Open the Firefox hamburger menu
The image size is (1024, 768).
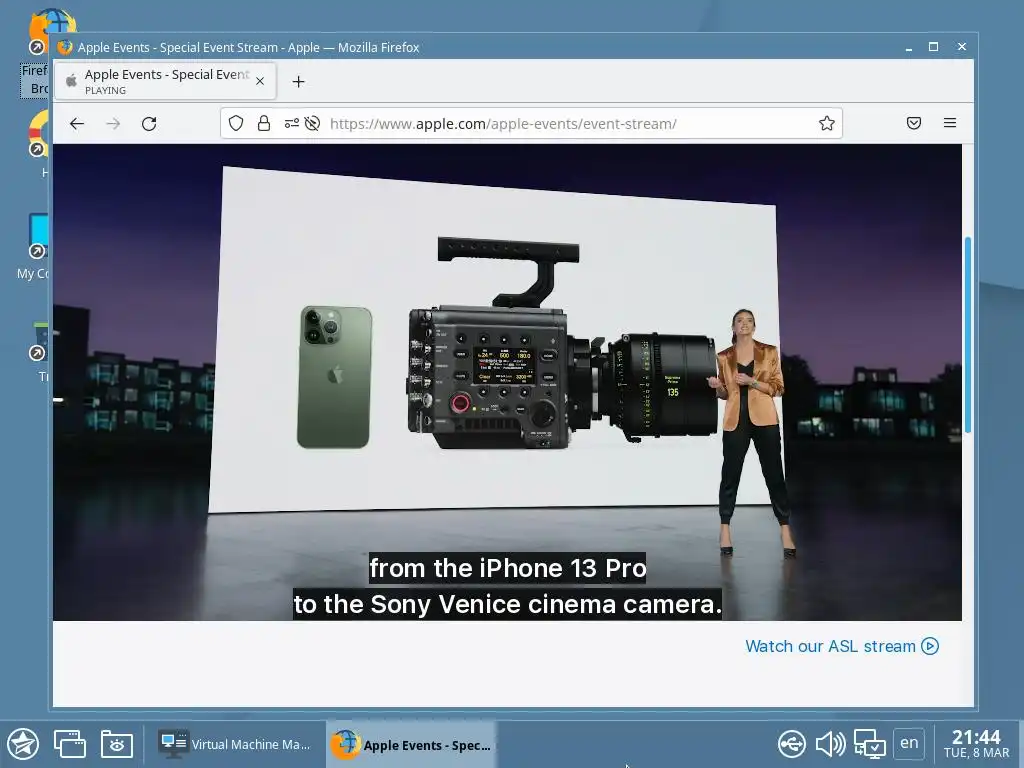click(950, 123)
